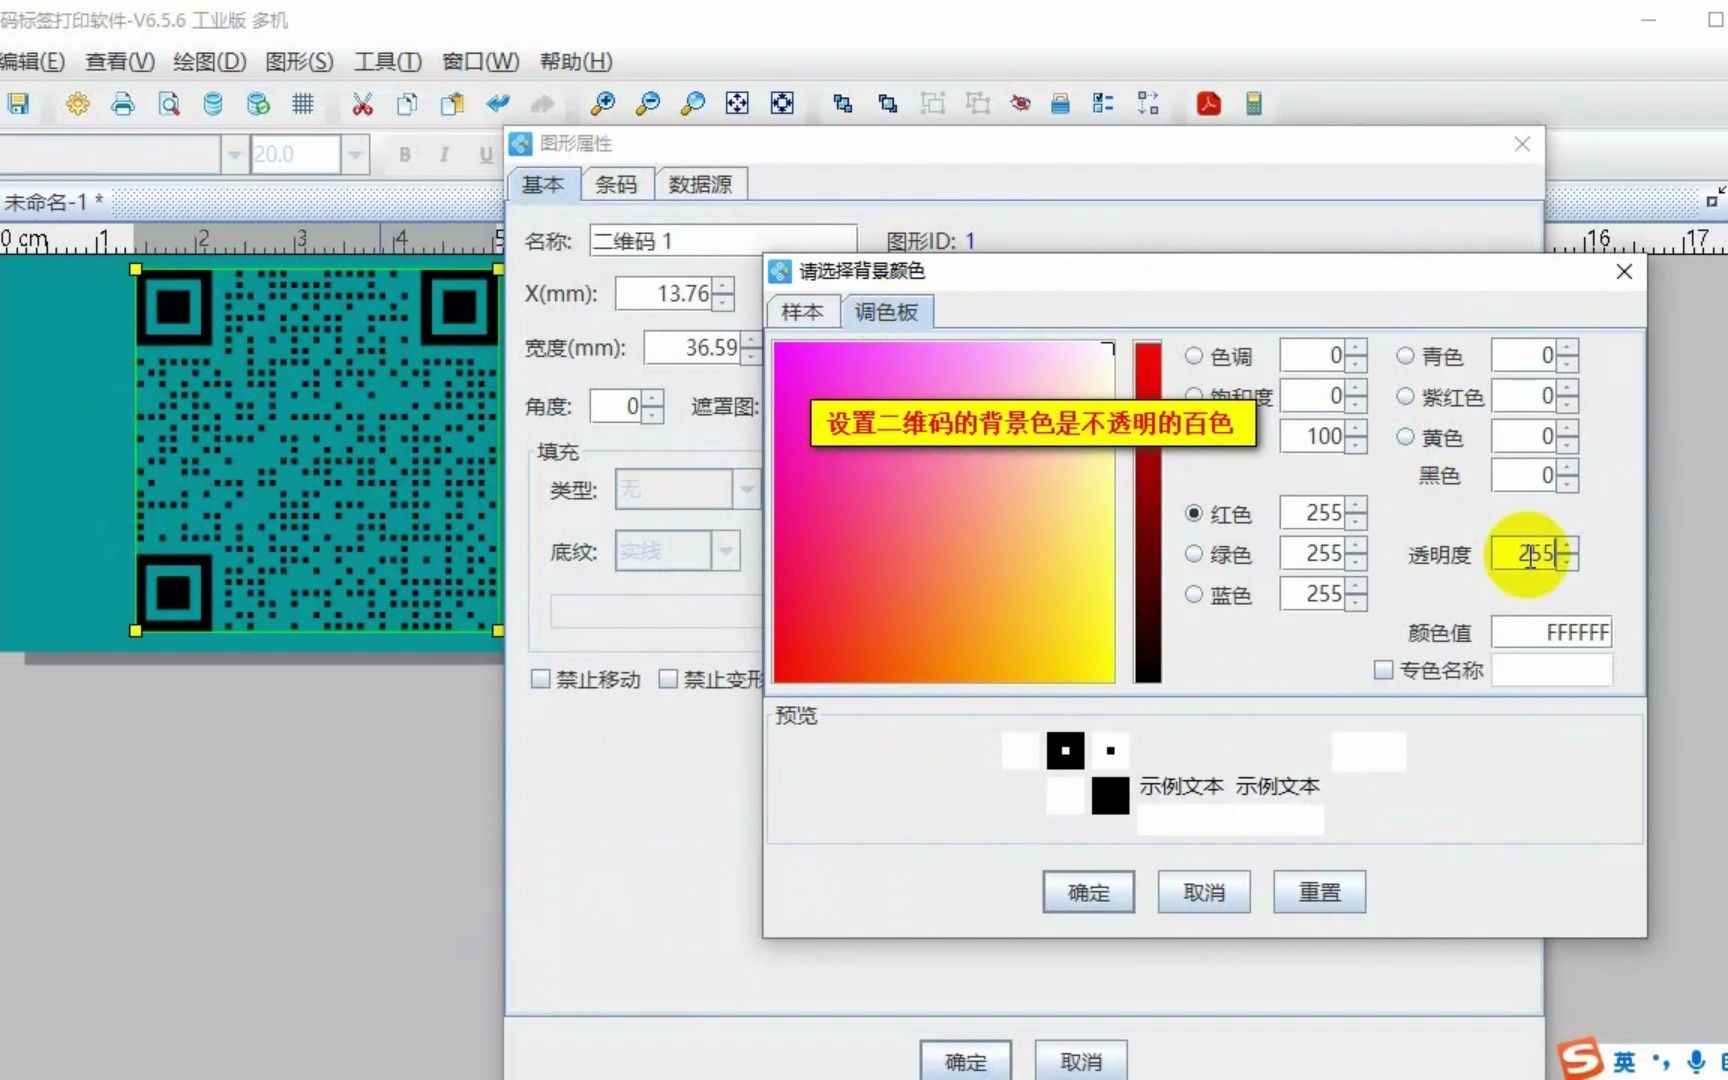Select the 青色 (cyan) radio button

tap(1405, 355)
